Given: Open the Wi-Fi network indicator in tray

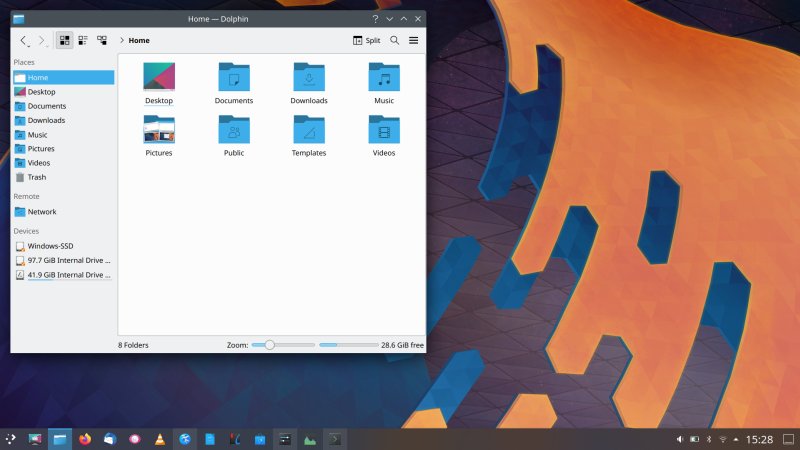Looking at the screenshot, I should [722, 439].
